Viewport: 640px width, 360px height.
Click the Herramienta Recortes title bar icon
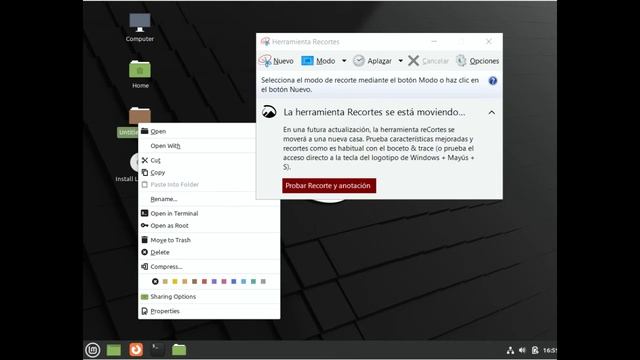coord(265,42)
